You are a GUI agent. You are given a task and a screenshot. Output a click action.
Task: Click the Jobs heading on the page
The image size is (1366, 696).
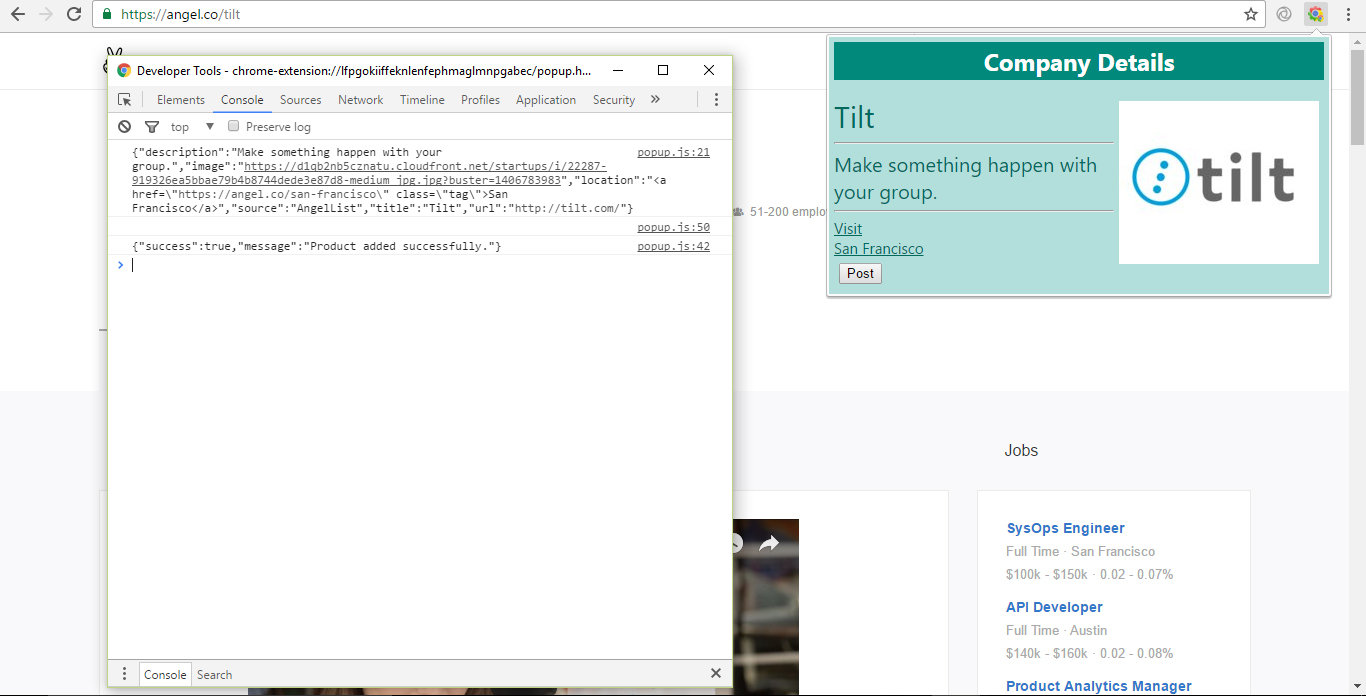pos(1021,451)
